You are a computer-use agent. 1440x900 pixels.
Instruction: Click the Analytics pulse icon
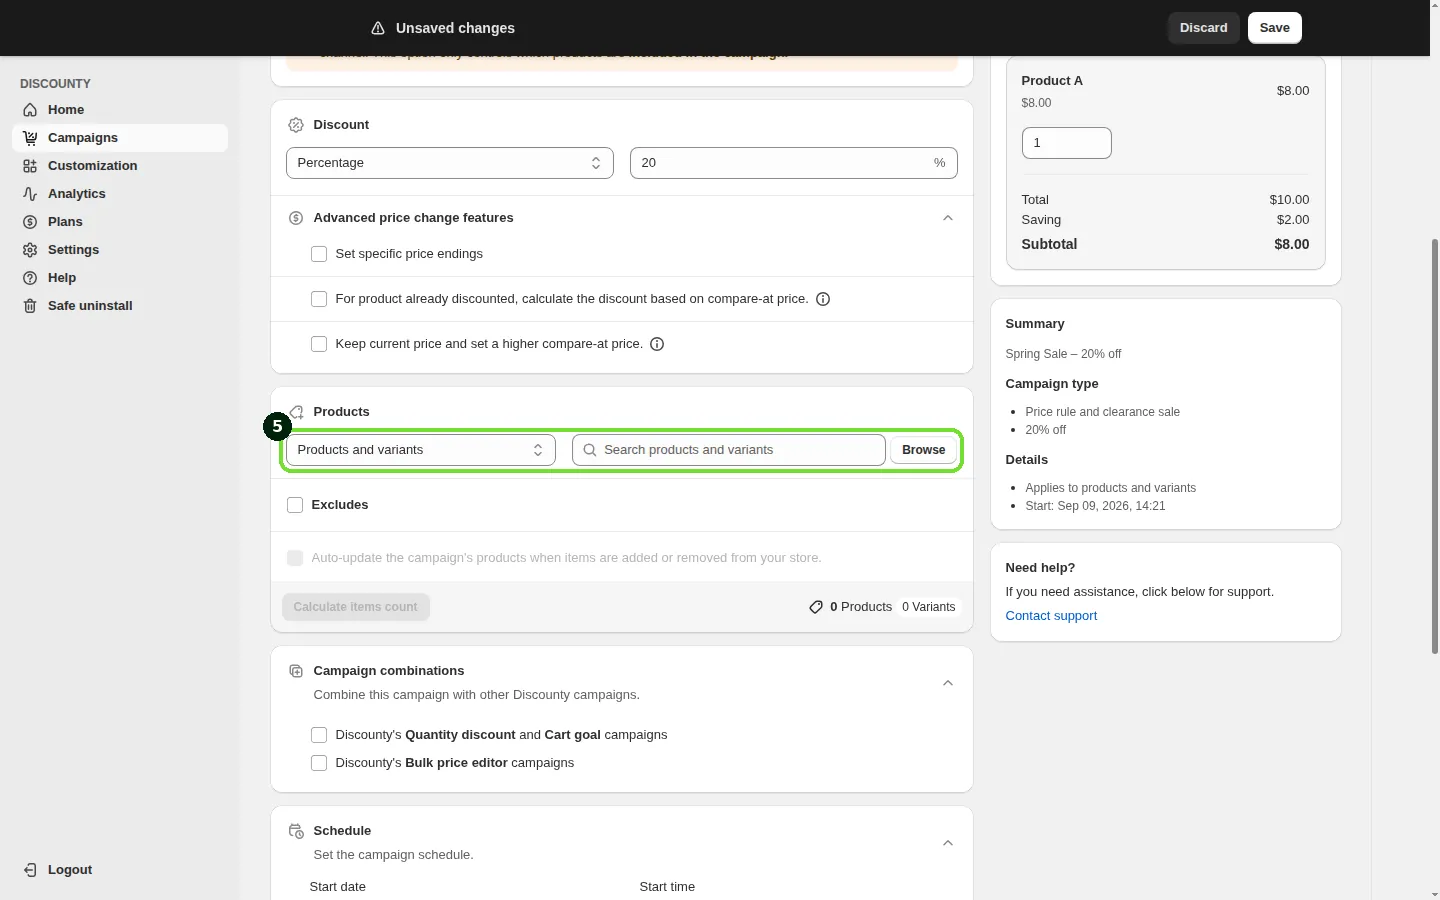(30, 194)
